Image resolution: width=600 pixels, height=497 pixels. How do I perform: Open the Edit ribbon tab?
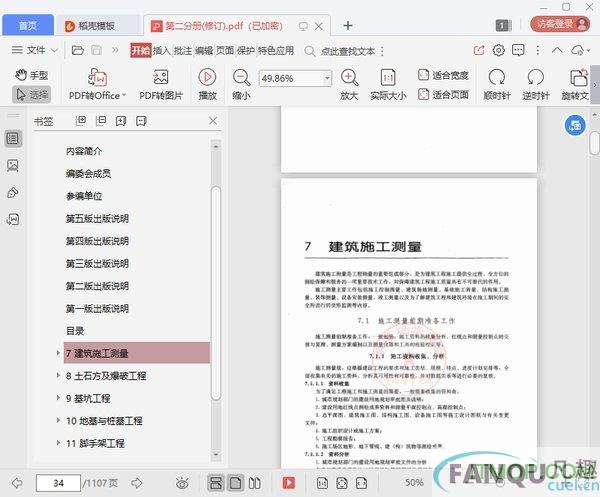pyautogui.click(x=204, y=50)
